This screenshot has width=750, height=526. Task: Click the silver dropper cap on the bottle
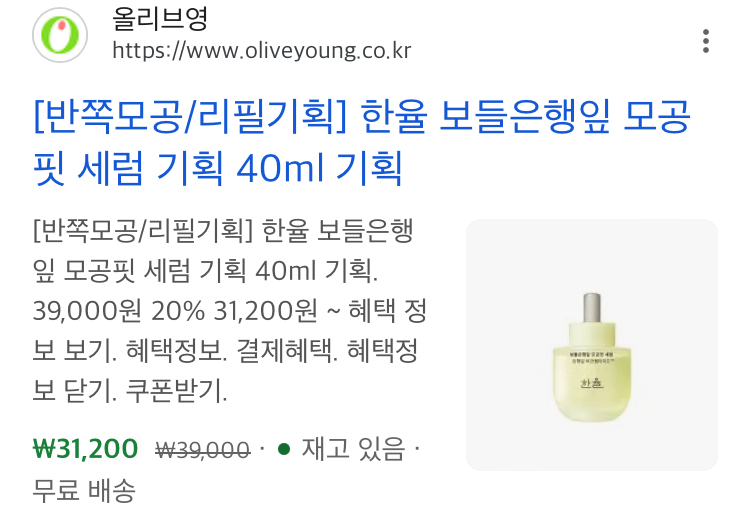point(592,308)
